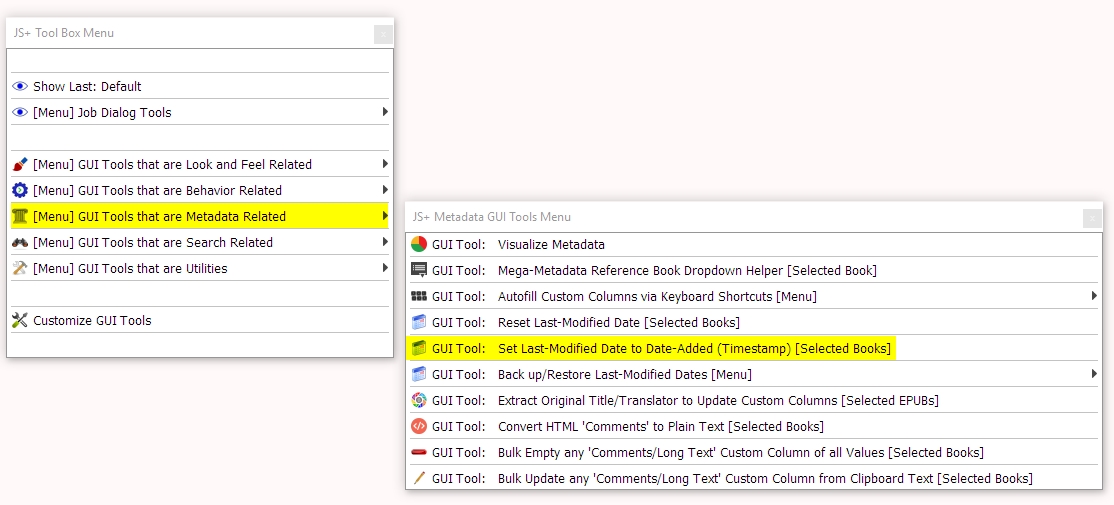Run Extract Original Title/Translator for EPUBs
1114x505 pixels.
point(754,401)
